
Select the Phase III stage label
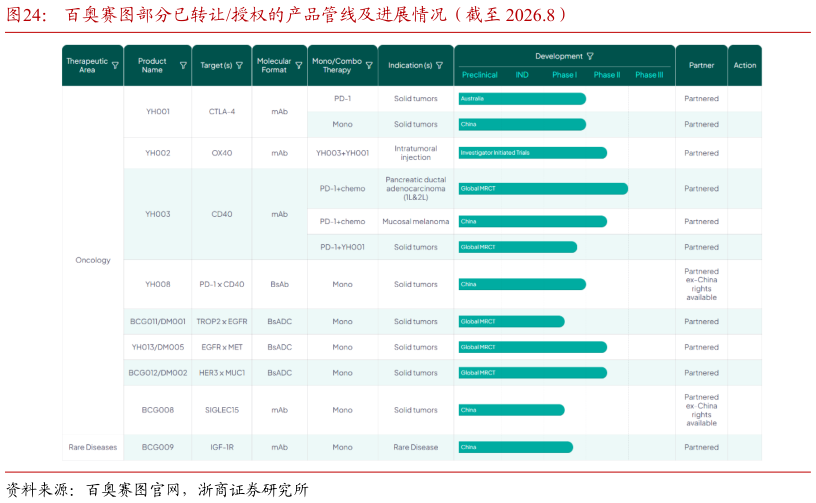click(x=649, y=75)
